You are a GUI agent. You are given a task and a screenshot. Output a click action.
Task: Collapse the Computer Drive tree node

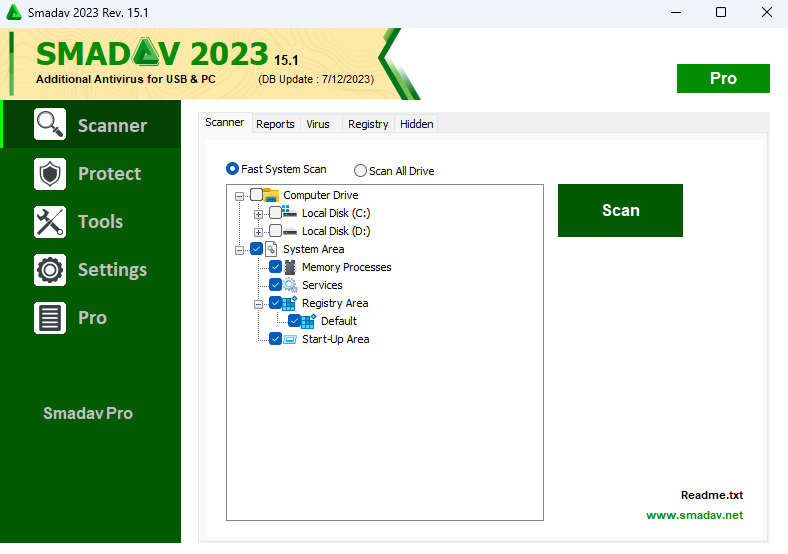coord(240,196)
